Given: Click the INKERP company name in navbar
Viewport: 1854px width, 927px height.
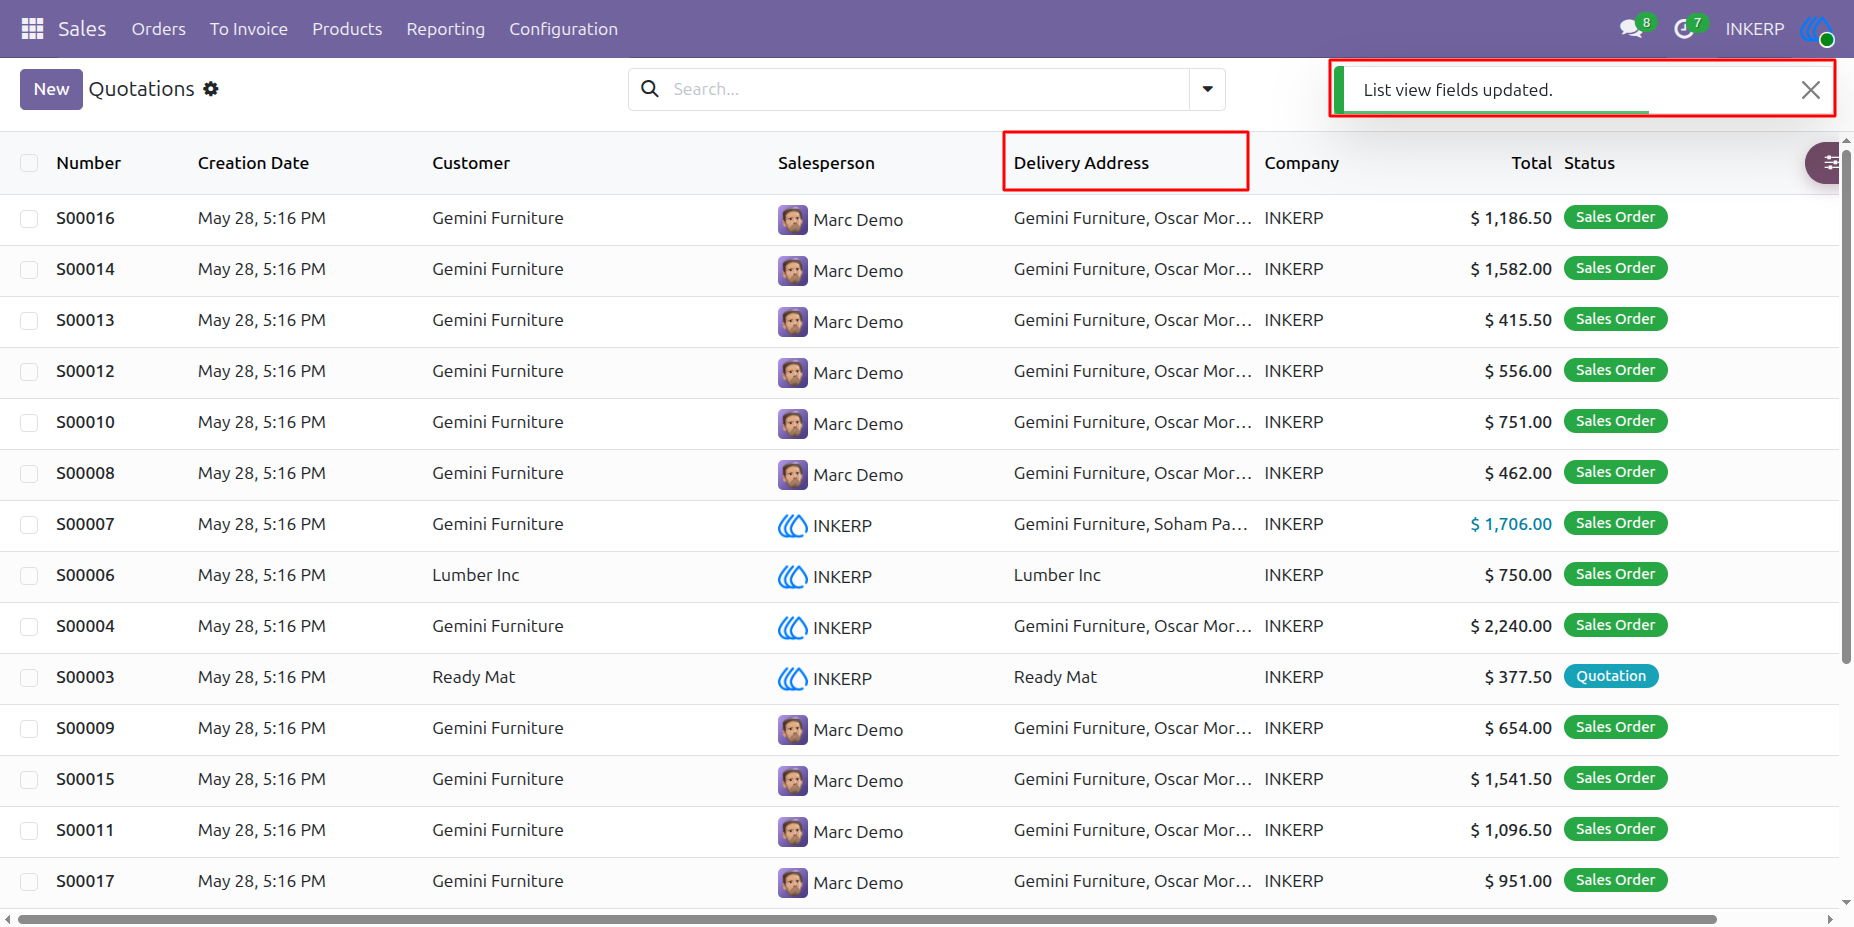Looking at the screenshot, I should pos(1754,29).
